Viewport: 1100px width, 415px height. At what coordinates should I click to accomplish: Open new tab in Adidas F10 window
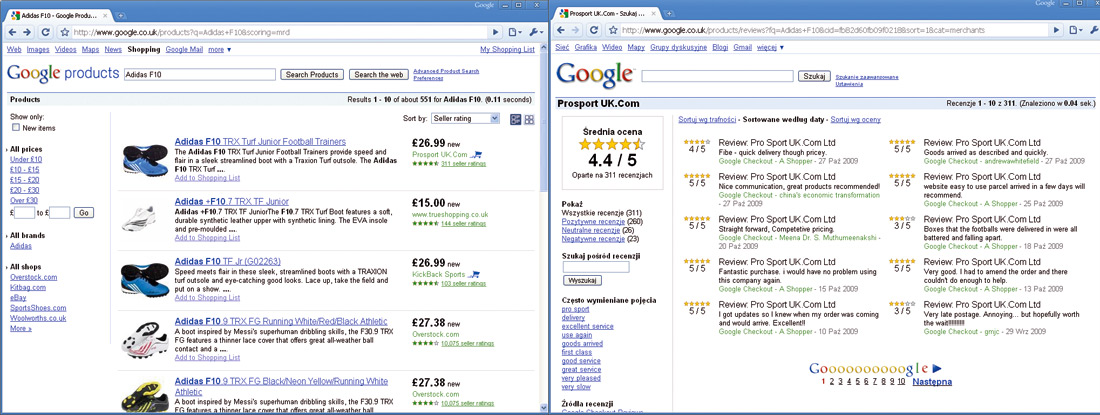pyautogui.click(x=122, y=17)
